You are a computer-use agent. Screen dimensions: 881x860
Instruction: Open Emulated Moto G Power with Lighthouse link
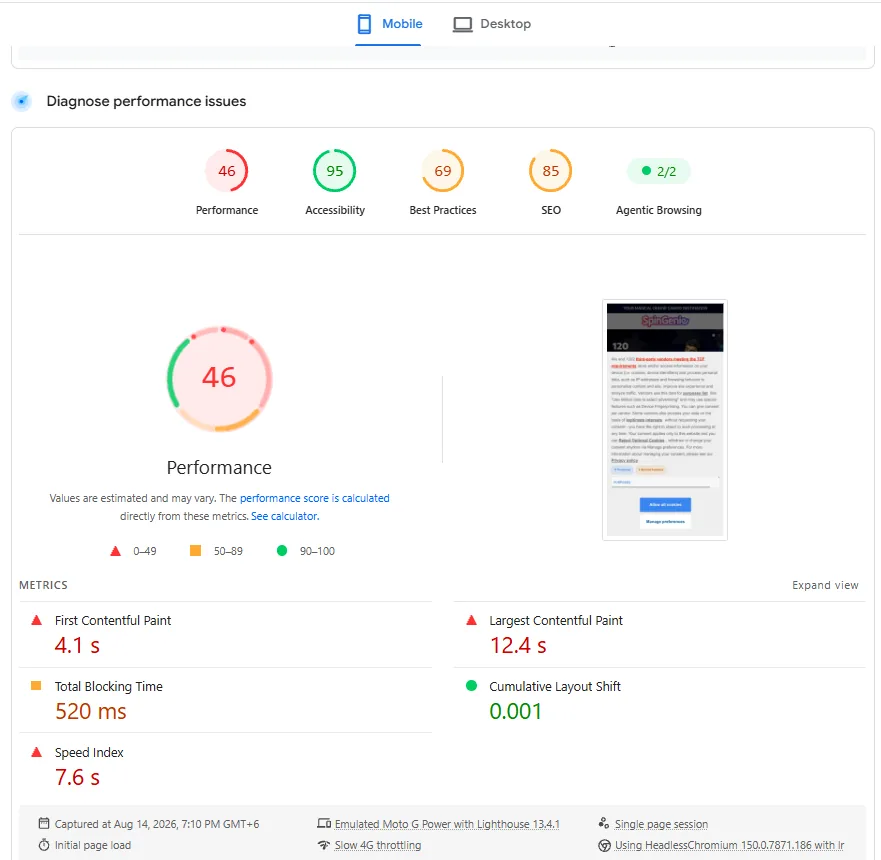pyautogui.click(x=447, y=824)
